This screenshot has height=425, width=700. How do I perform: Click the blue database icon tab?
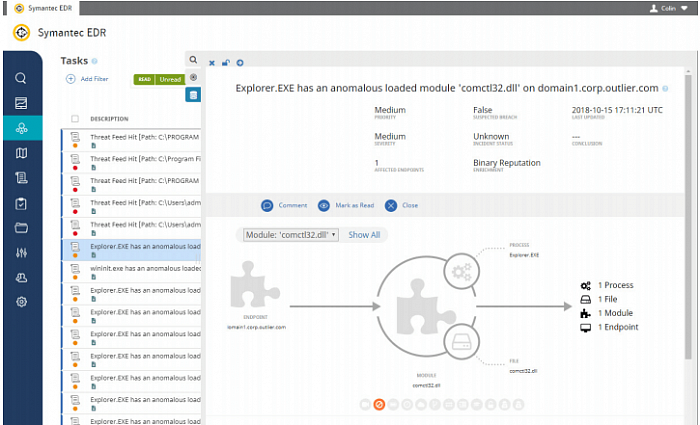193,95
